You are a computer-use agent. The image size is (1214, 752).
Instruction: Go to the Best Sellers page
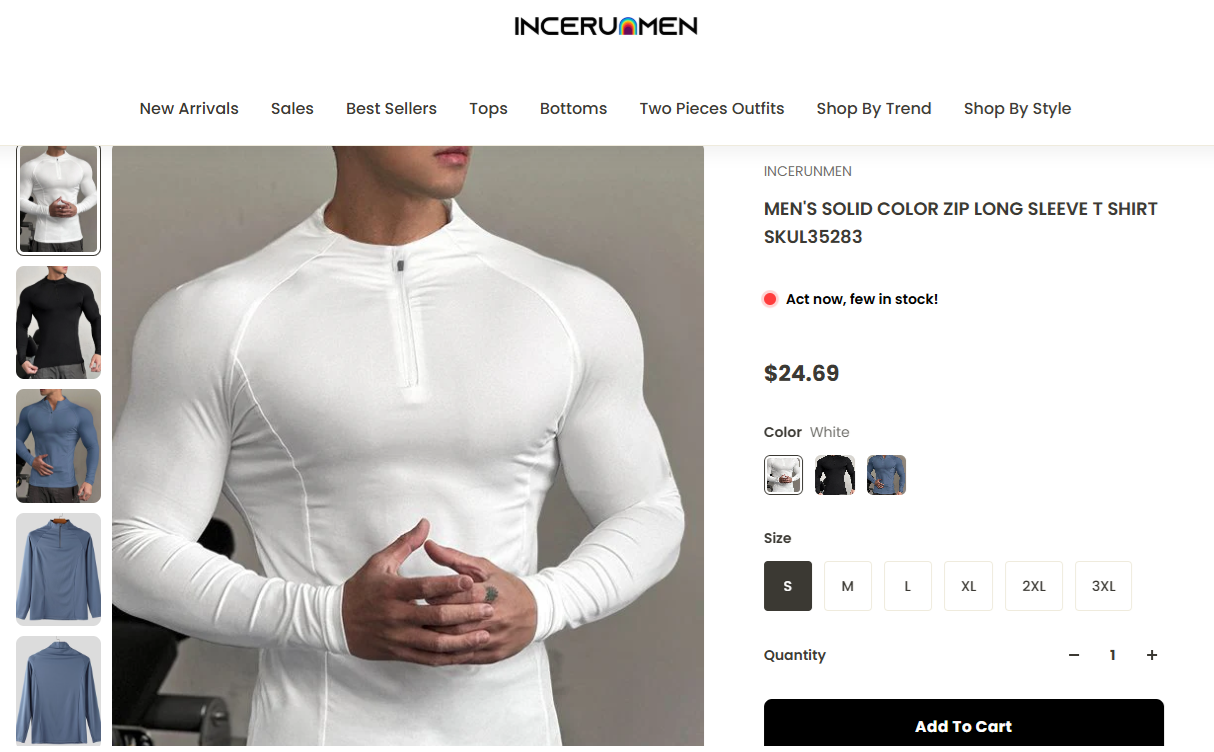point(391,108)
